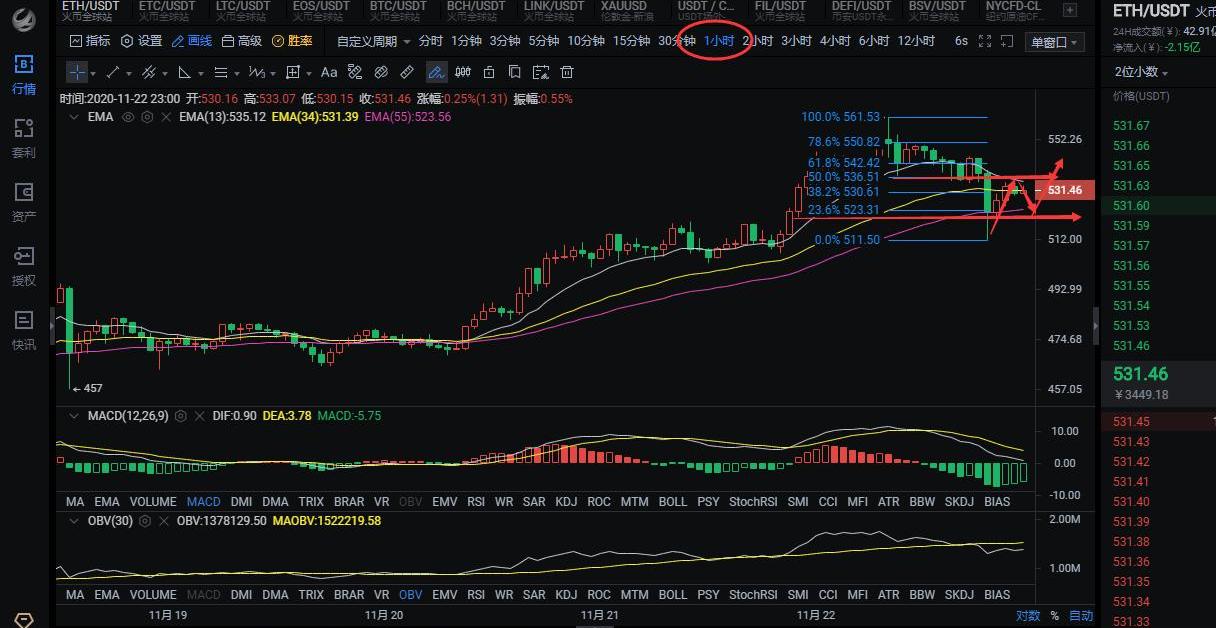
Task: Expand the 2位小数 decimal precision dropdown
Action: [x=1141, y=72]
